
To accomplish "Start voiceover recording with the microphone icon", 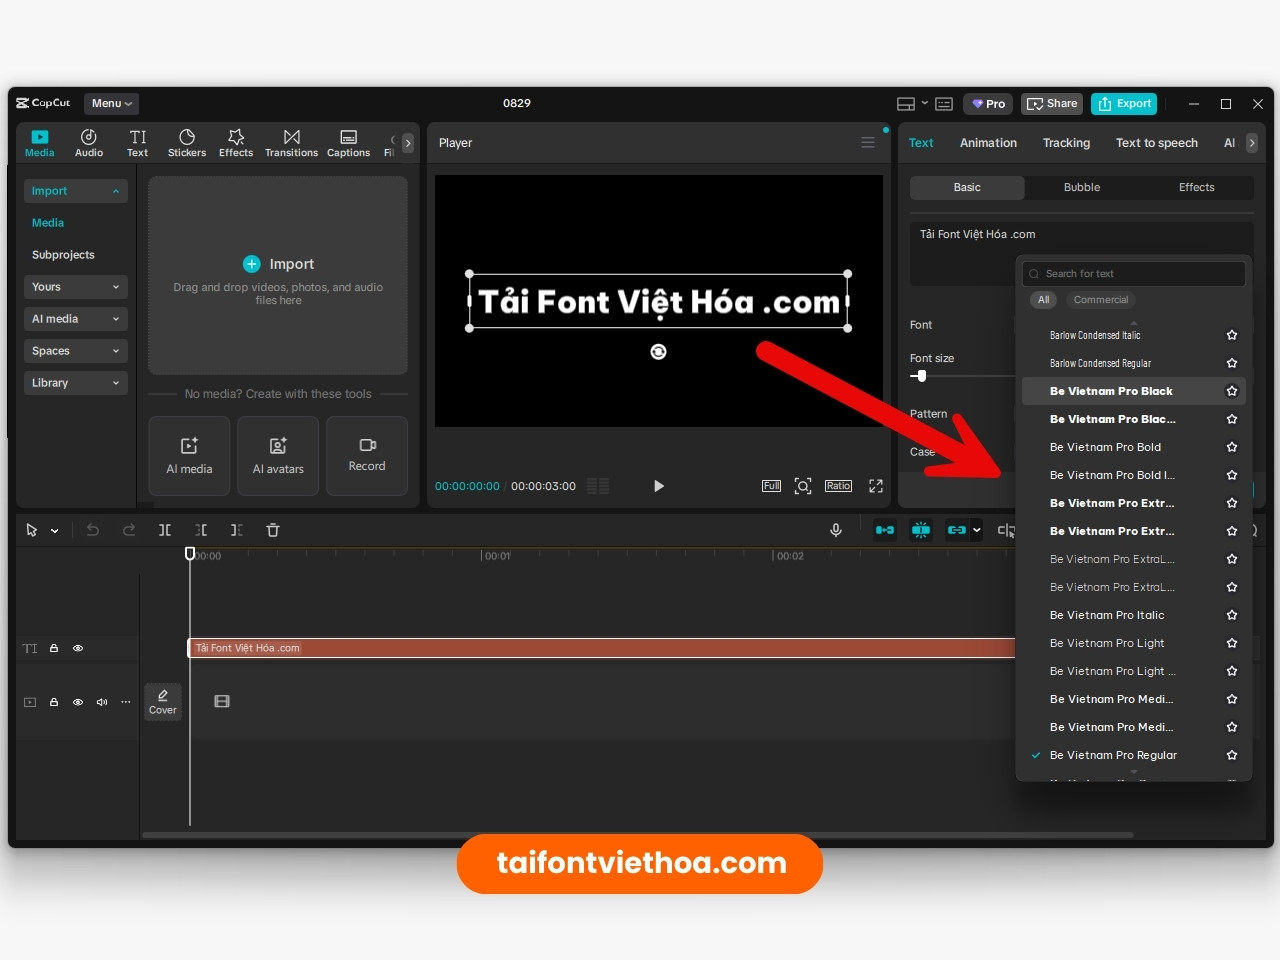I will point(836,530).
